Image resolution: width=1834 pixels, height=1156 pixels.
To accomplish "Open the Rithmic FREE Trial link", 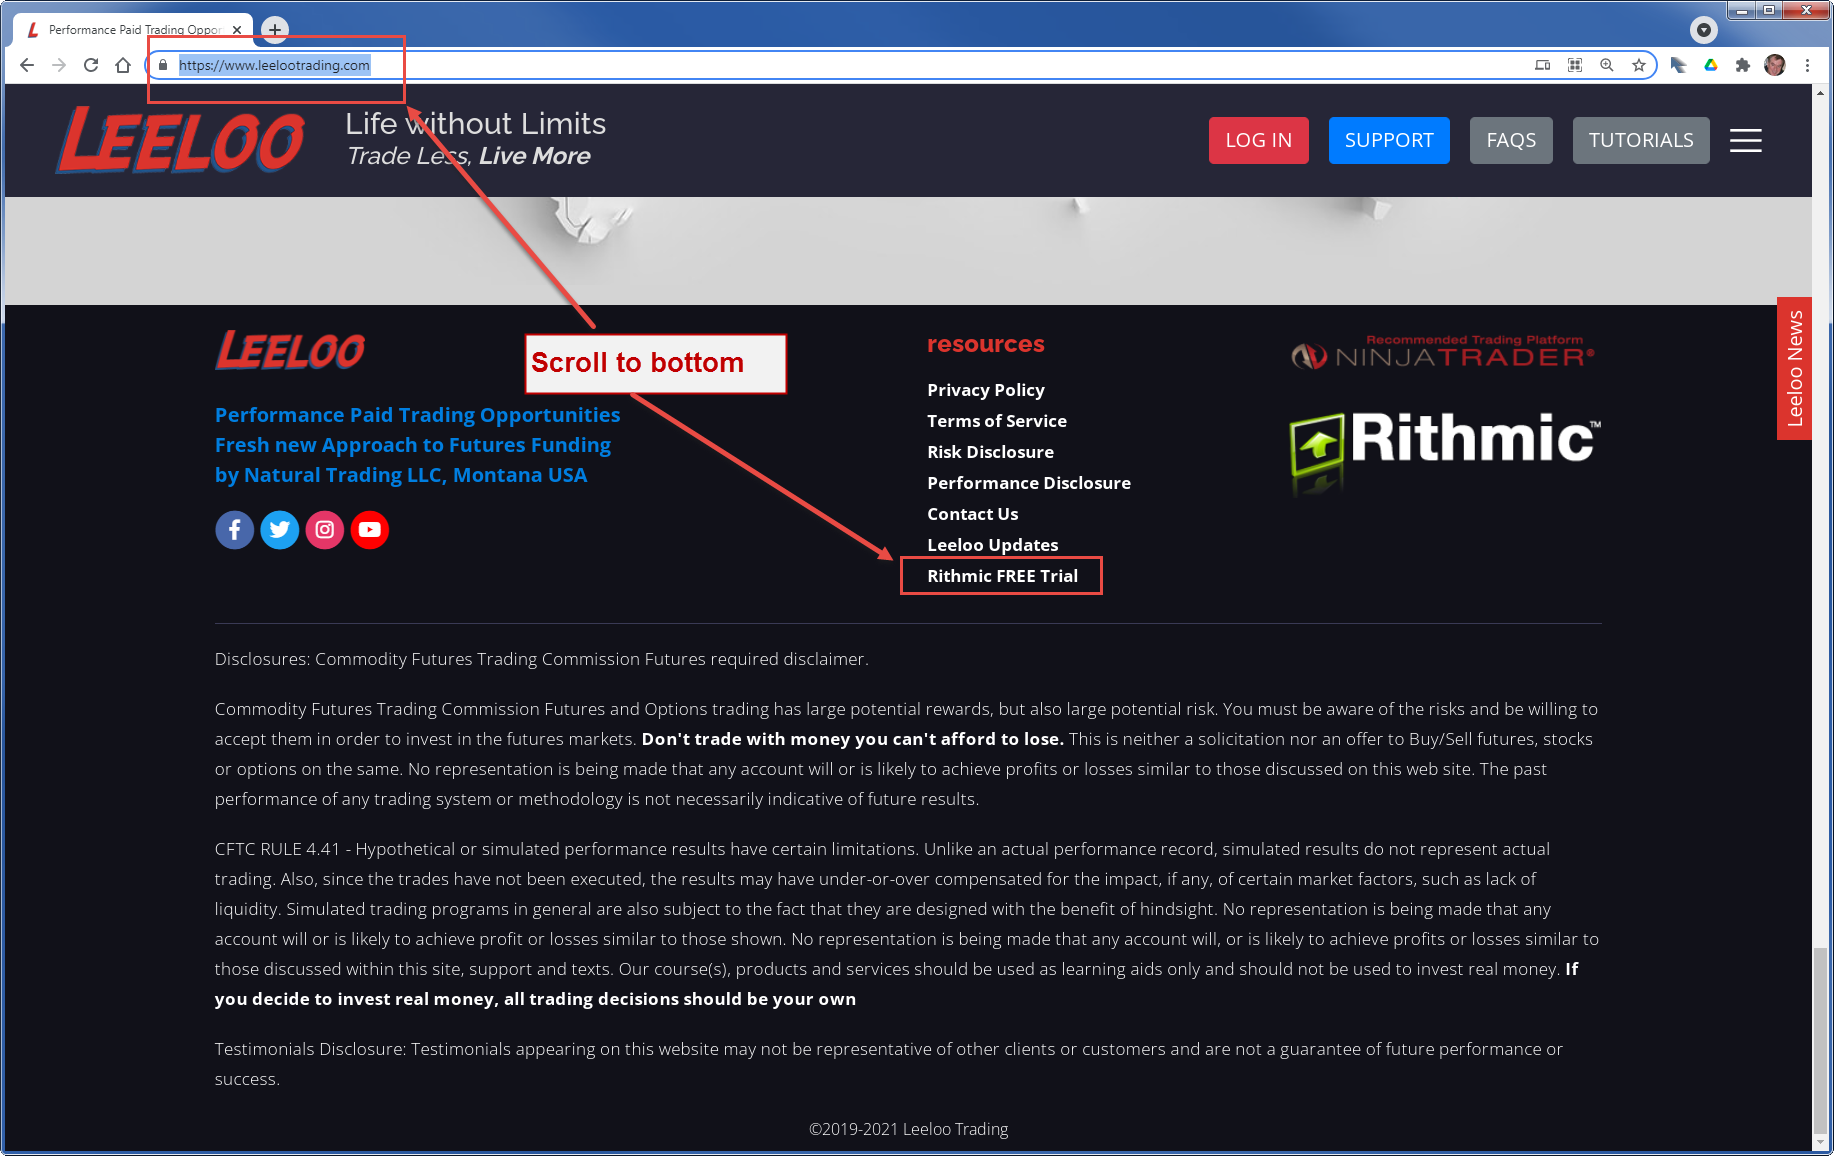I will 1003,576.
